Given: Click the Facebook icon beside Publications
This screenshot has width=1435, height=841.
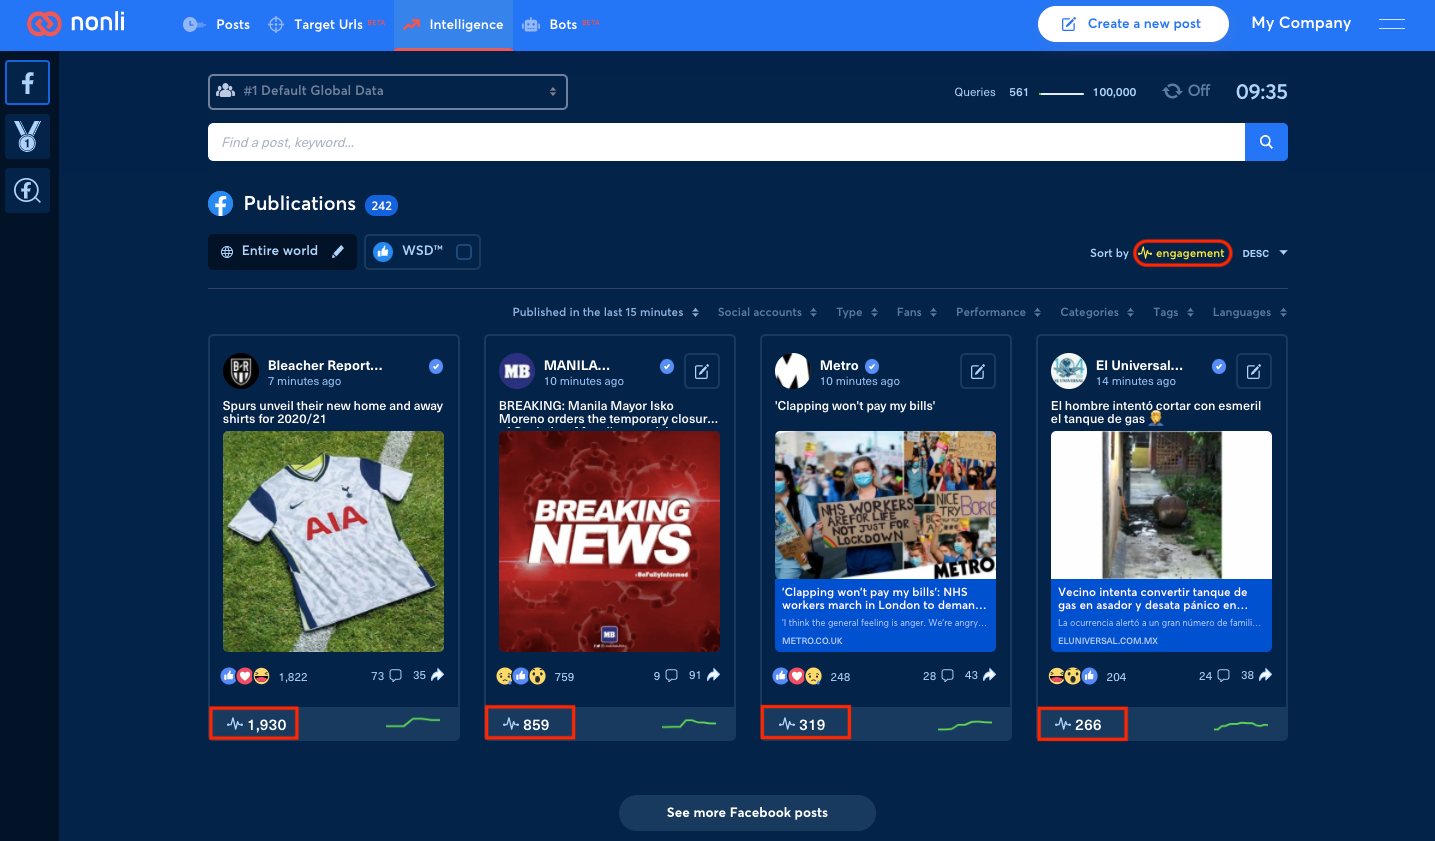Looking at the screenshot, I should click(221, 204).
